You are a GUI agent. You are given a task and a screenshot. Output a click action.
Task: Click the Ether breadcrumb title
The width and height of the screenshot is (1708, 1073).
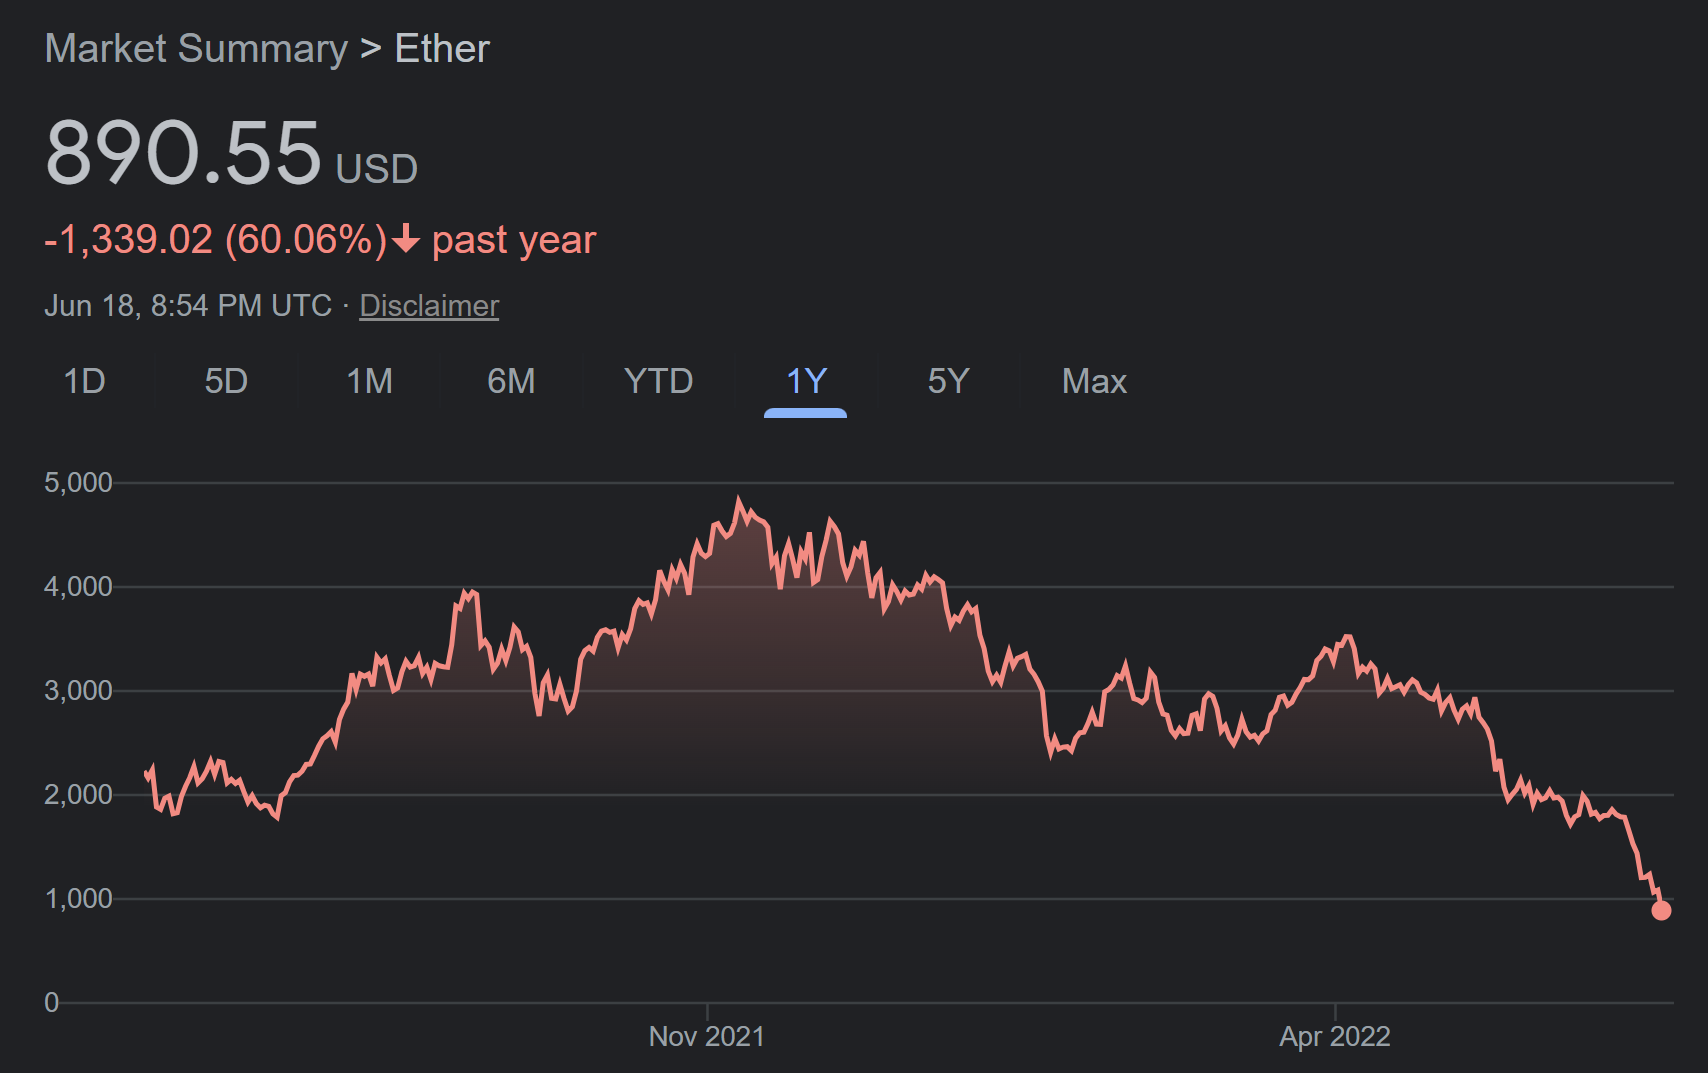442,49
